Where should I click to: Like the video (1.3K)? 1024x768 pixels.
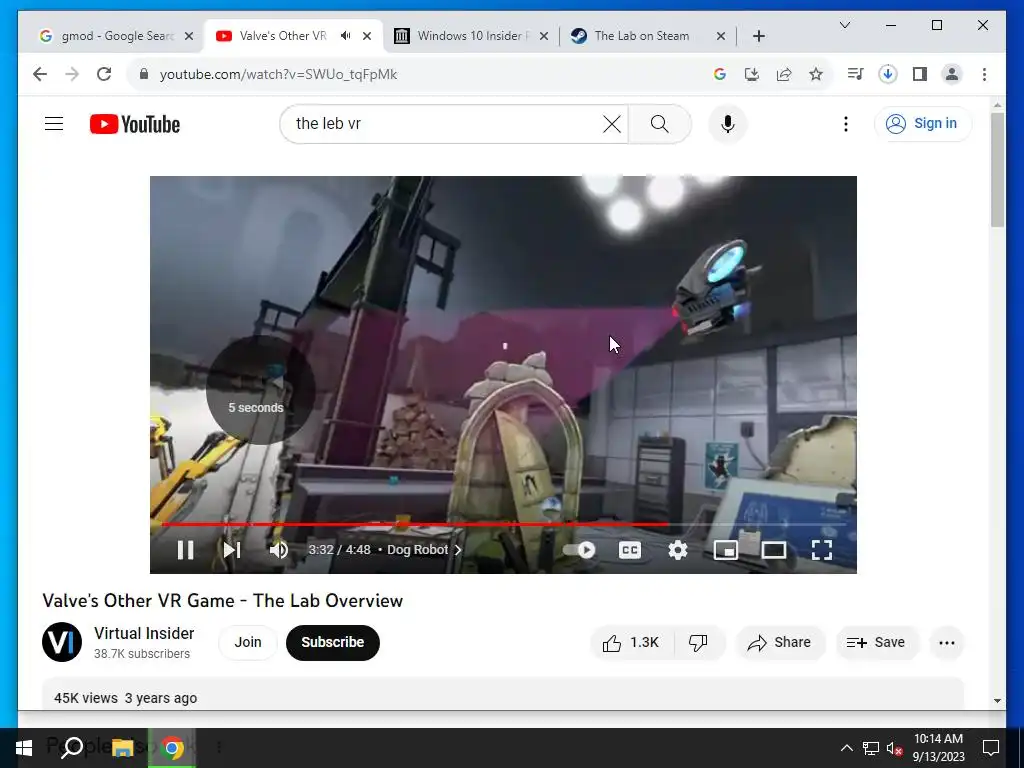click(x=631, y=643)
